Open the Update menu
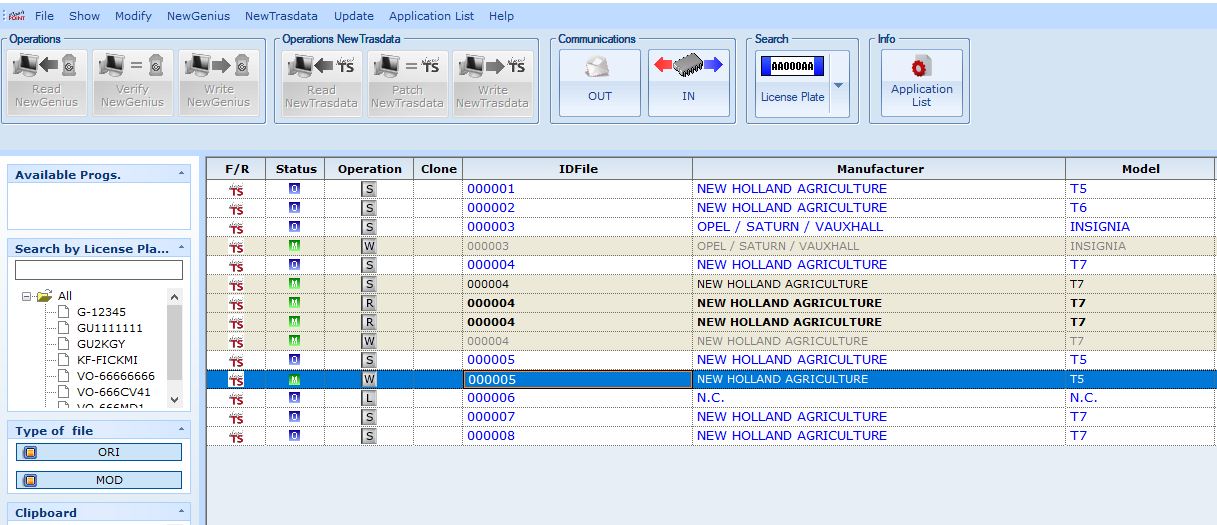Screen dimensions: 1217x525 tap(354, 16)
